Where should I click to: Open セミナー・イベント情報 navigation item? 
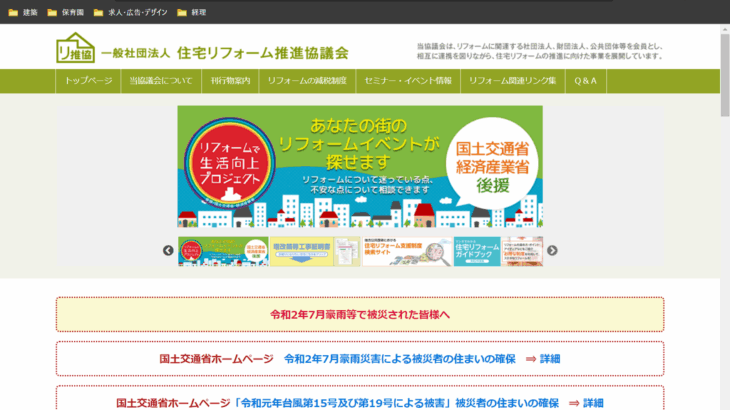point(407,80)
